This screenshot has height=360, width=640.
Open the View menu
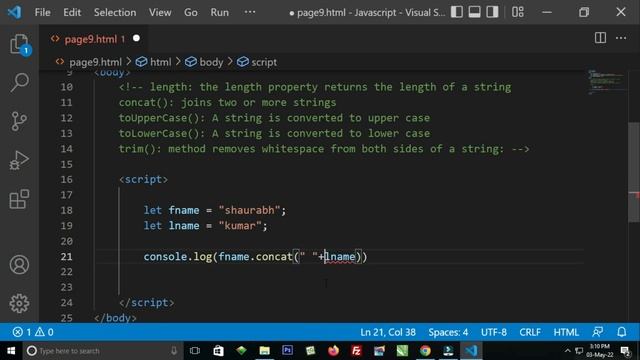point(160,12)
